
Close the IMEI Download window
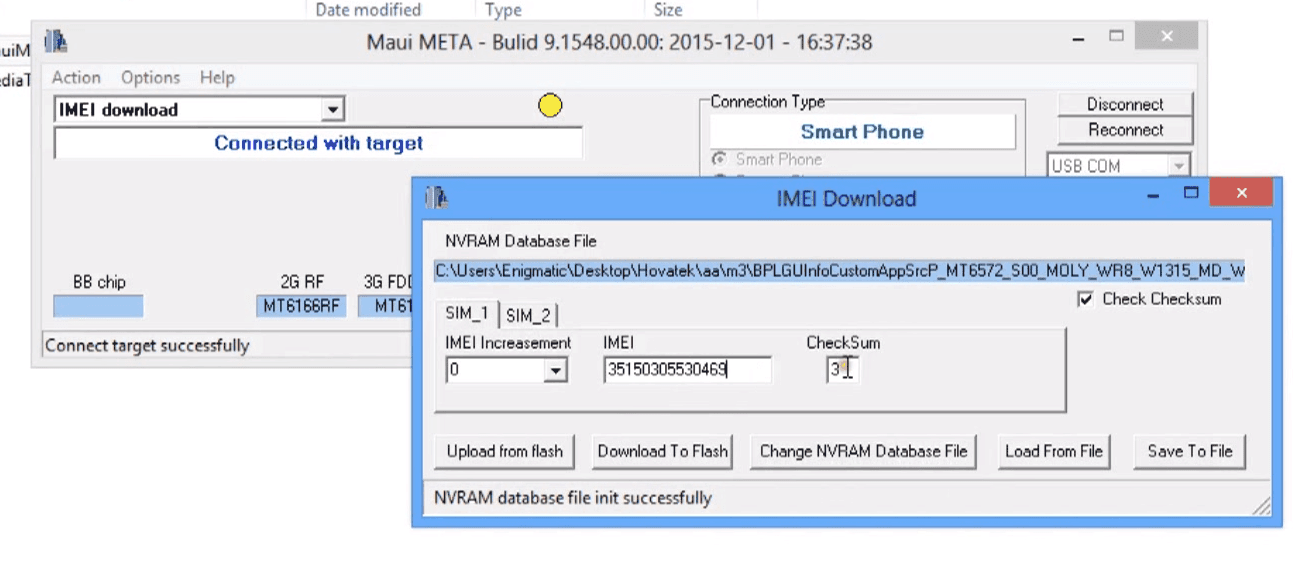(1241, 193)
